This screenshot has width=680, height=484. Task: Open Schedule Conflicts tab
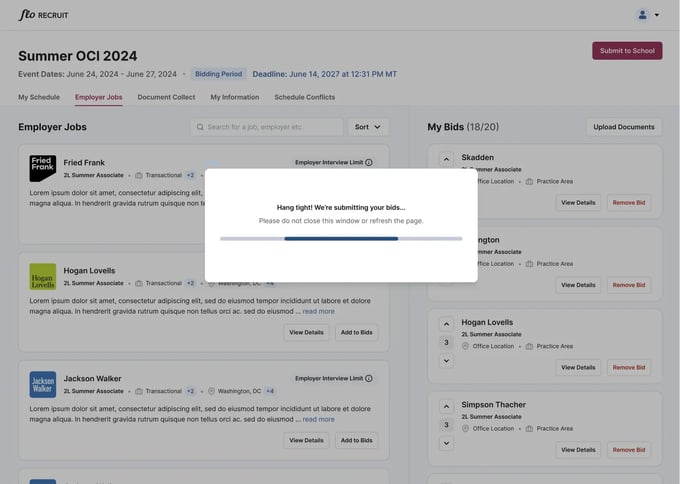[304, 97]
